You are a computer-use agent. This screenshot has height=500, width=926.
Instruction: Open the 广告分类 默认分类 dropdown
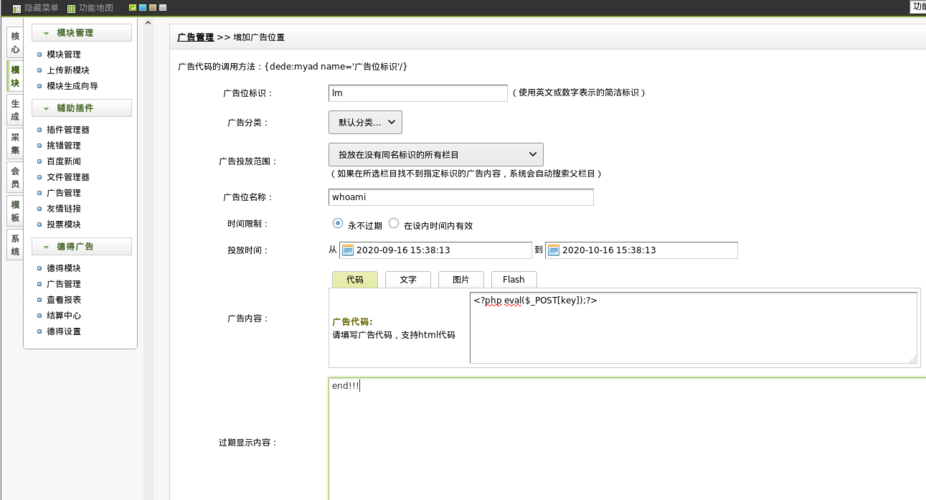(365, 122)
